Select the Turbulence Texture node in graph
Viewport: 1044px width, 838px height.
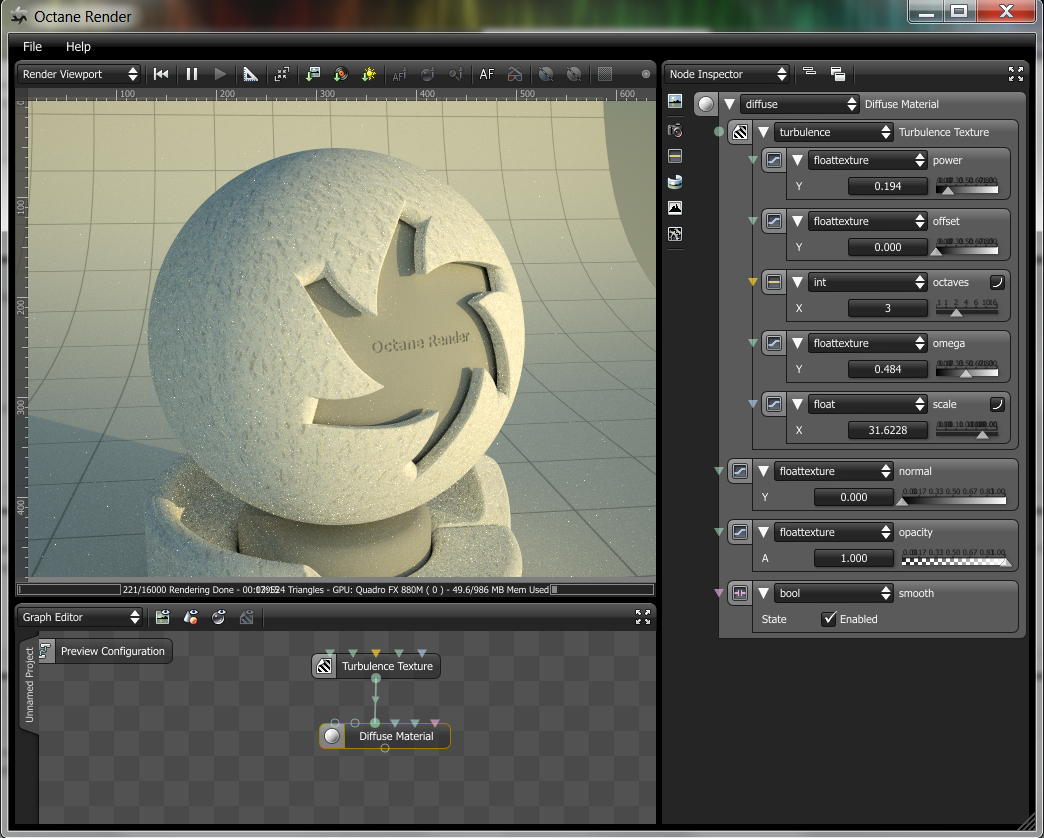[376, 666]
